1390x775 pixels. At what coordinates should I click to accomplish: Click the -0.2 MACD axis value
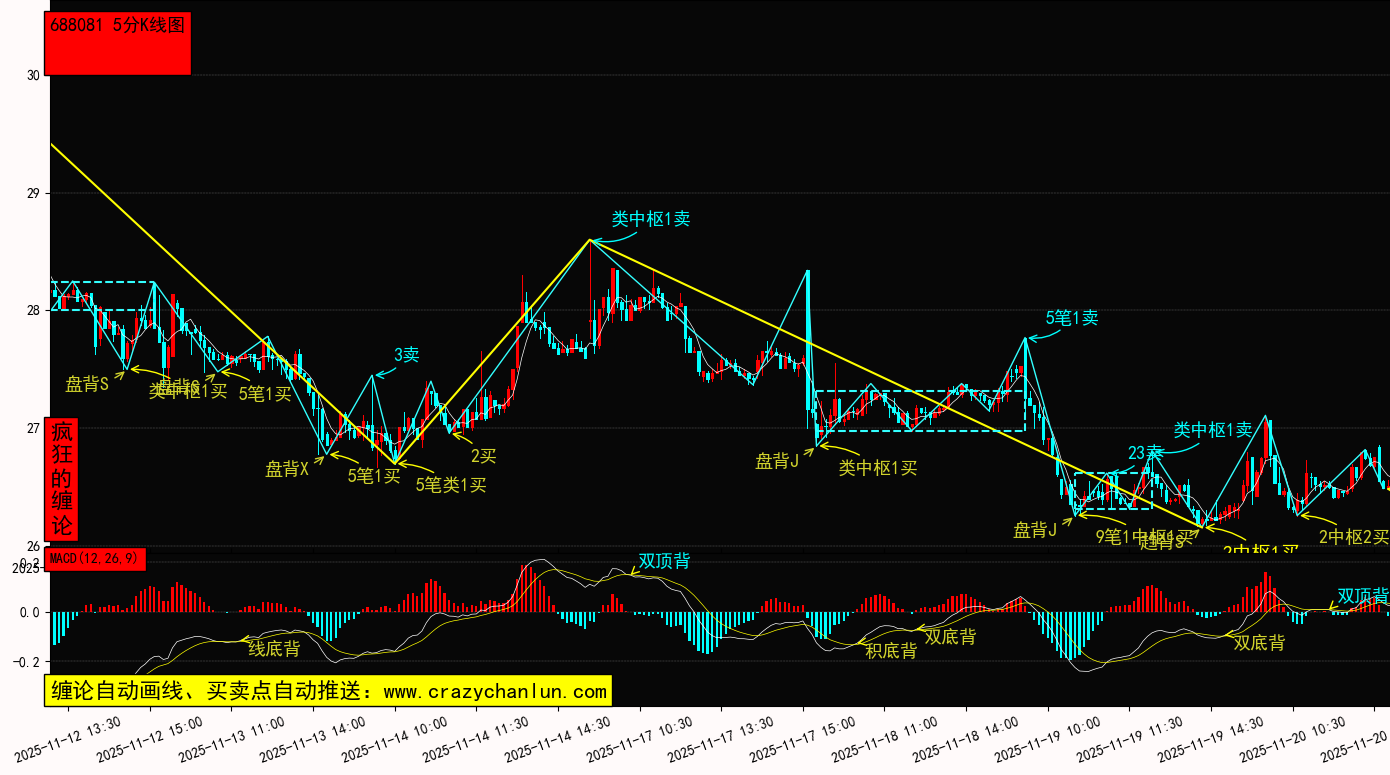coord(27,661)
